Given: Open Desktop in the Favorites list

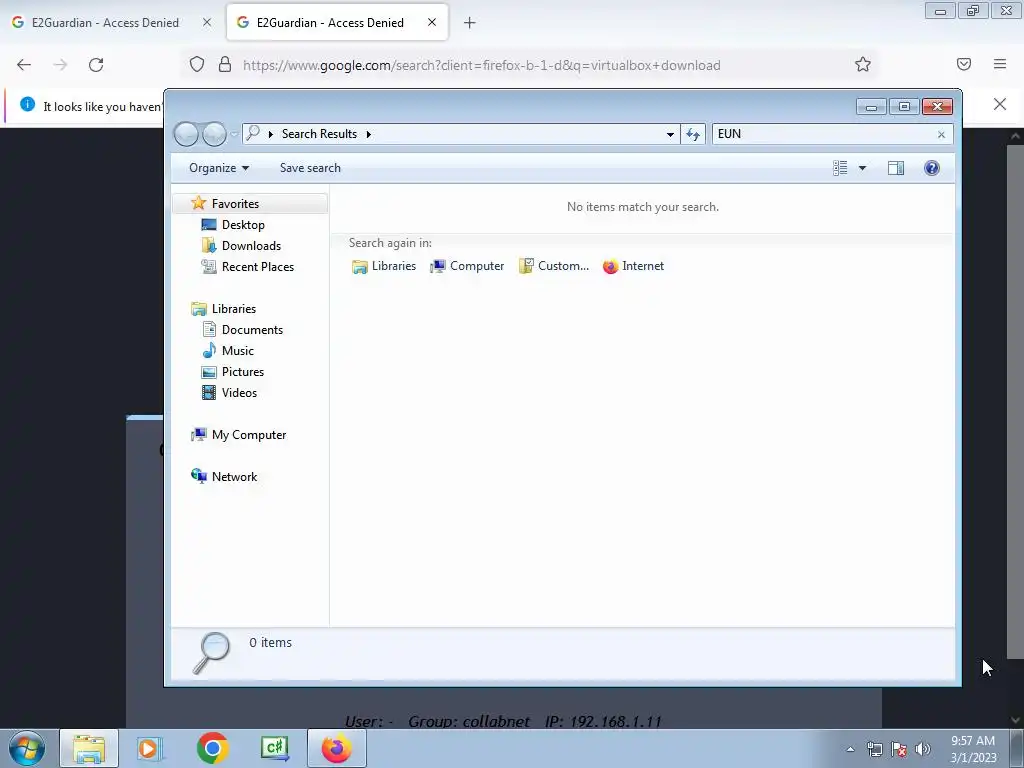Looking at the screenshot, I should (243, 225).
